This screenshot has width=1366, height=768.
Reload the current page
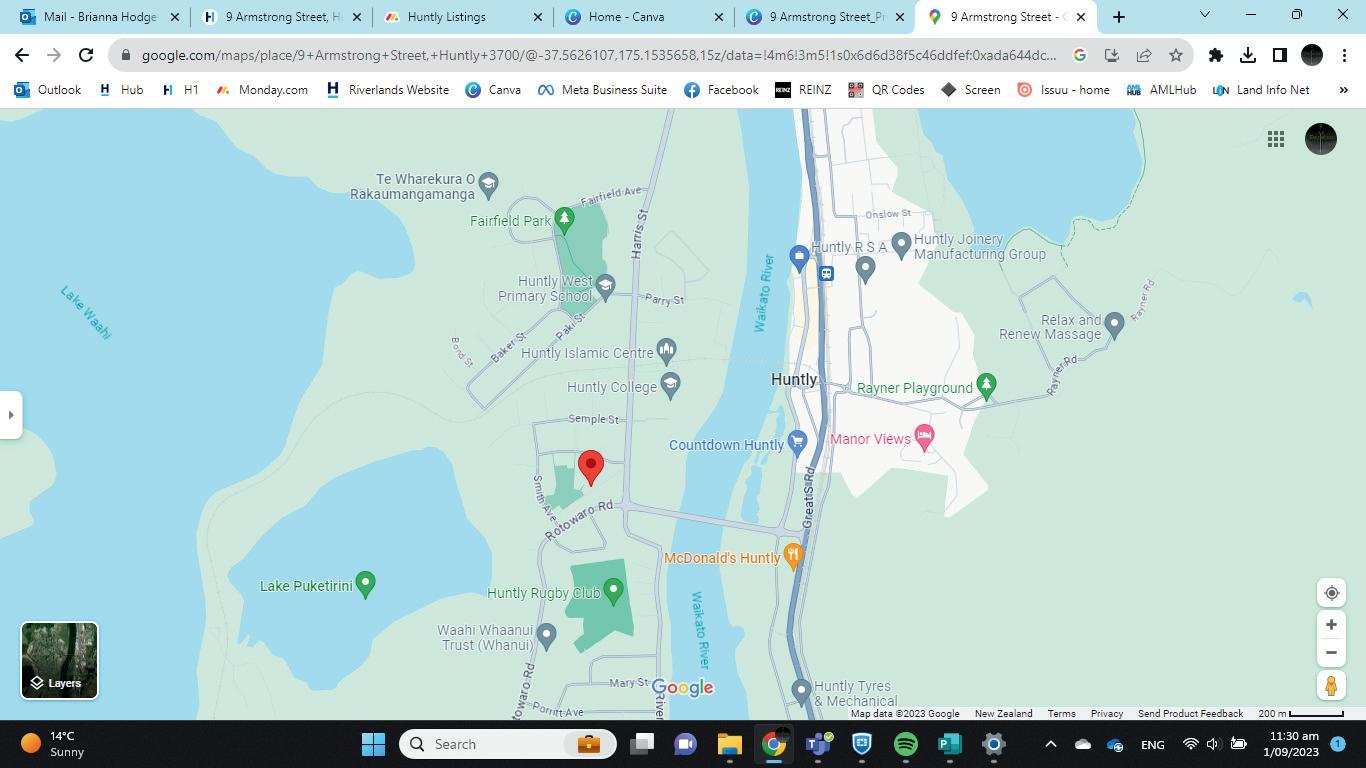point(86,56)
